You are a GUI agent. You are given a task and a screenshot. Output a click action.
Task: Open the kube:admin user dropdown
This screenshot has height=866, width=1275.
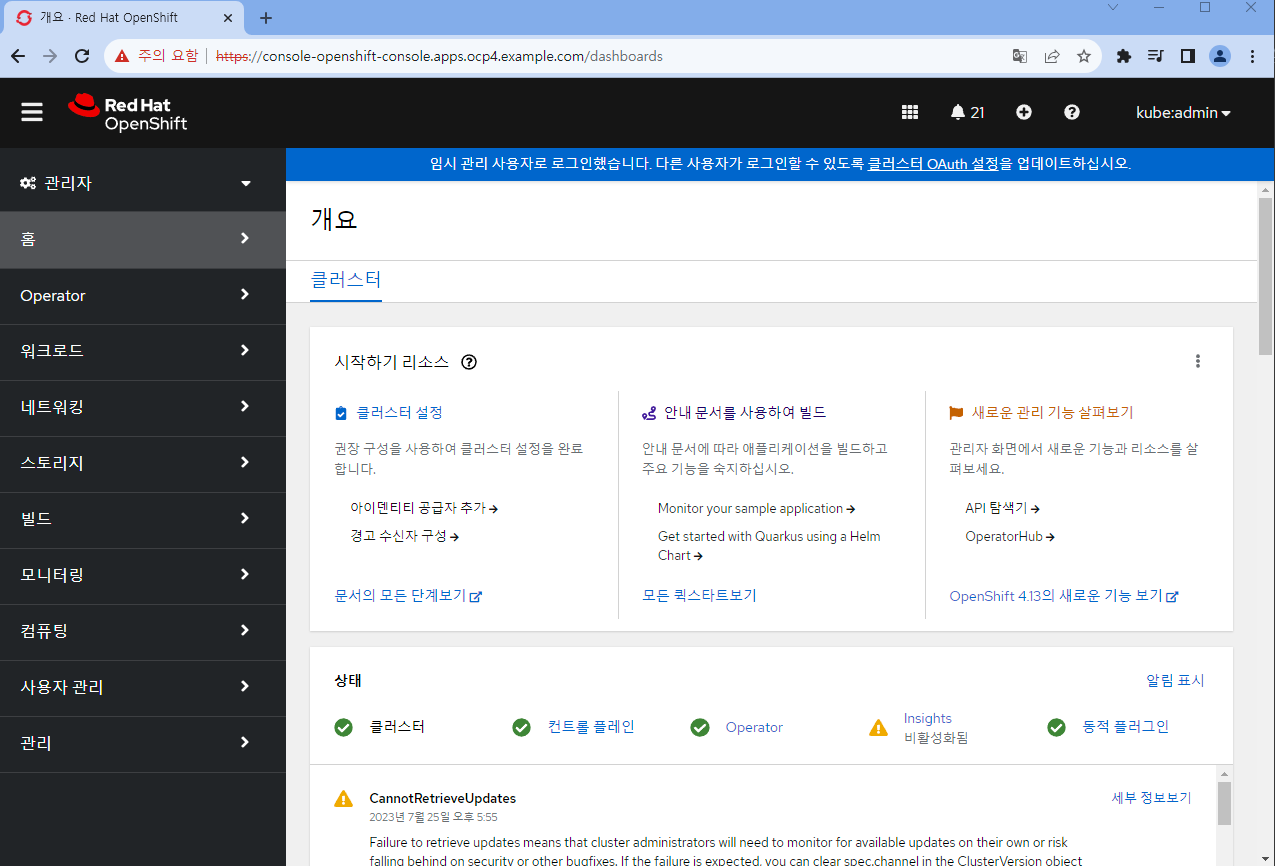[1183, 113]
